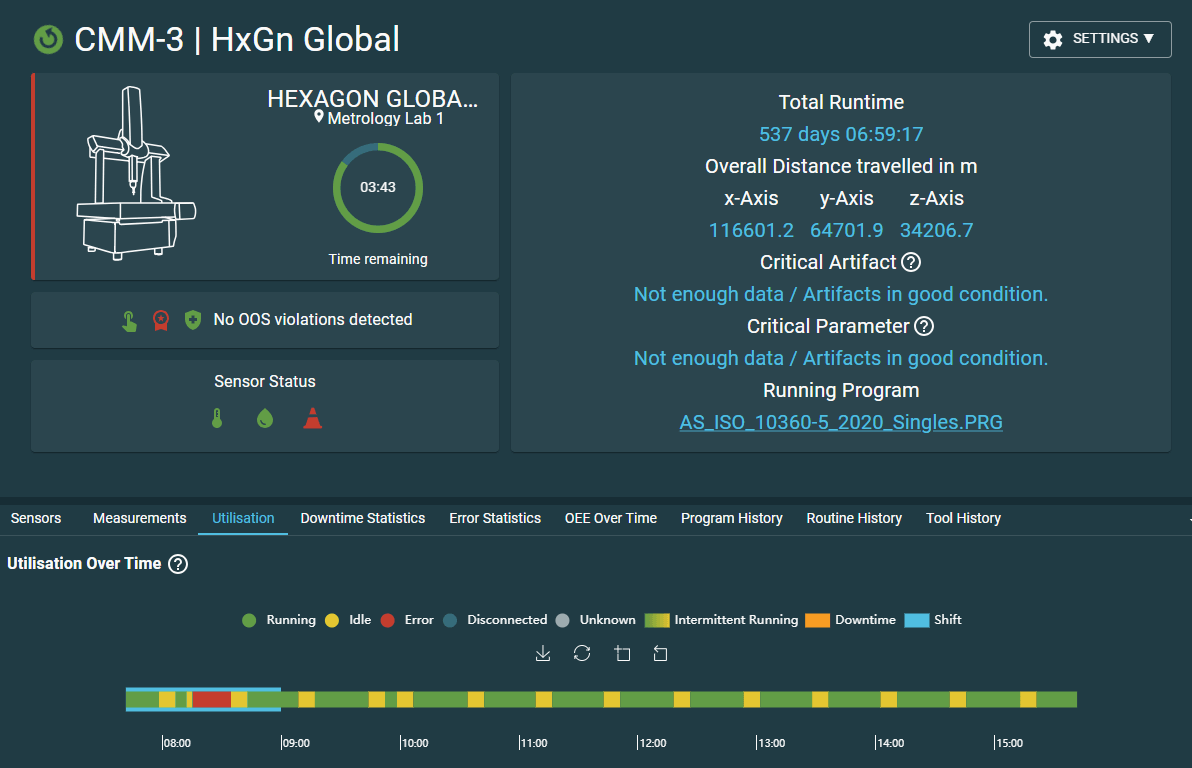Expand the hidden tabs overflow arrow
Viewport: 1192px width, 768px height.
(1187, 519)
